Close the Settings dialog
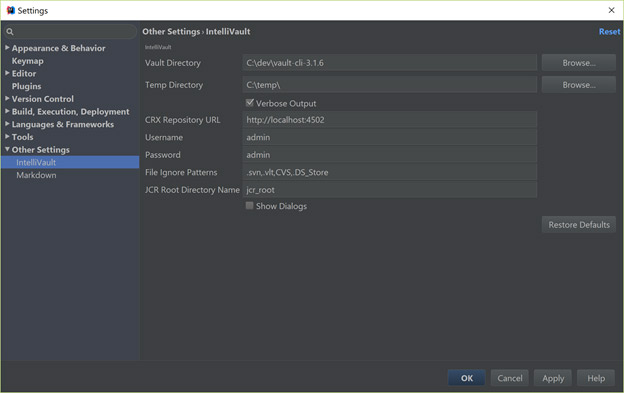The image size is (624, 393). click(611, 10)
